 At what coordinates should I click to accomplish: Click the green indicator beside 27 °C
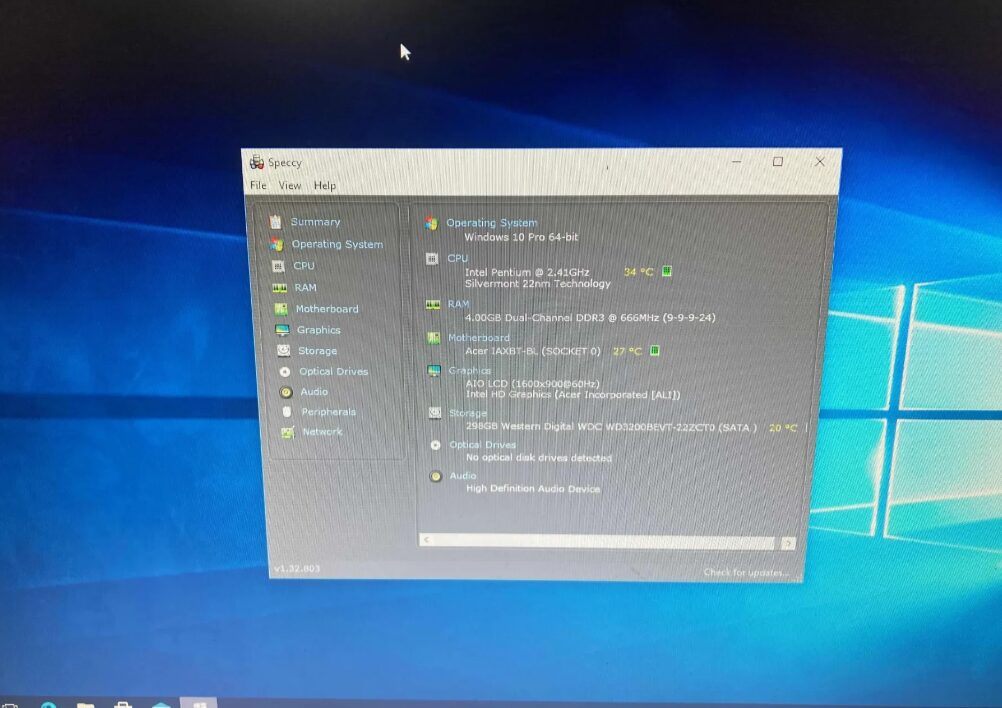coord(655,350)
